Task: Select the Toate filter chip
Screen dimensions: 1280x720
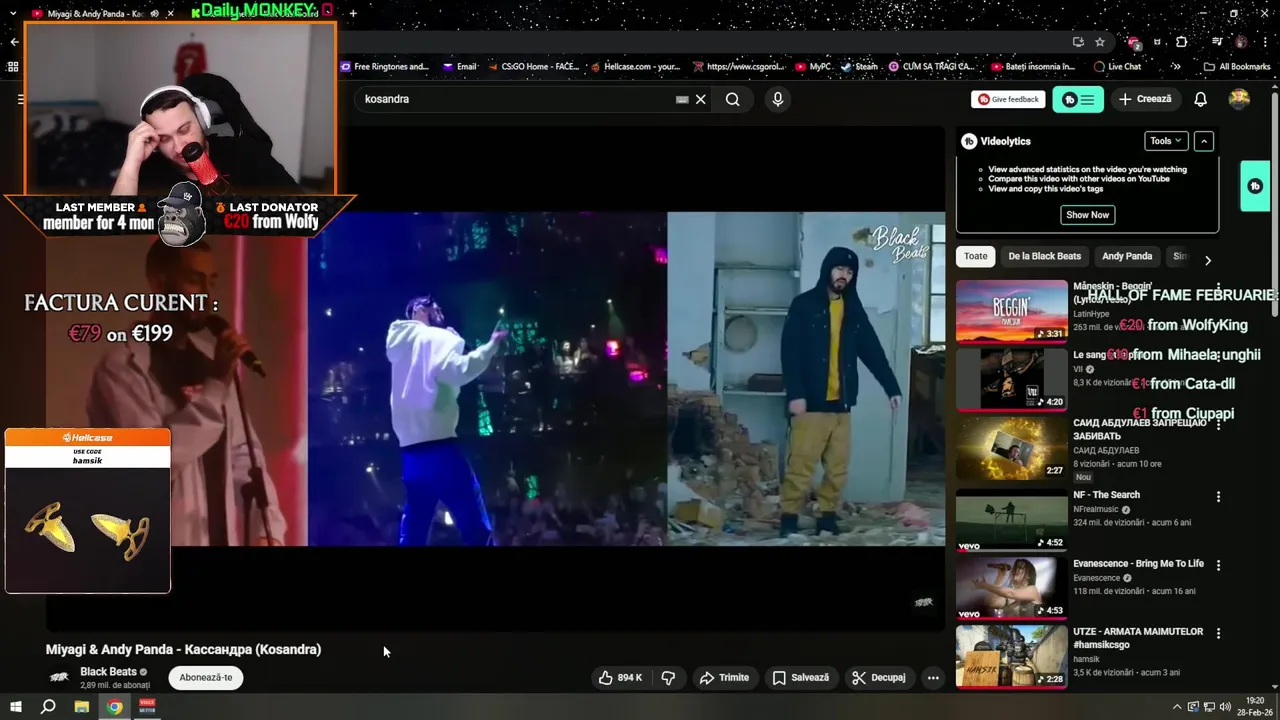Action: 975,256
